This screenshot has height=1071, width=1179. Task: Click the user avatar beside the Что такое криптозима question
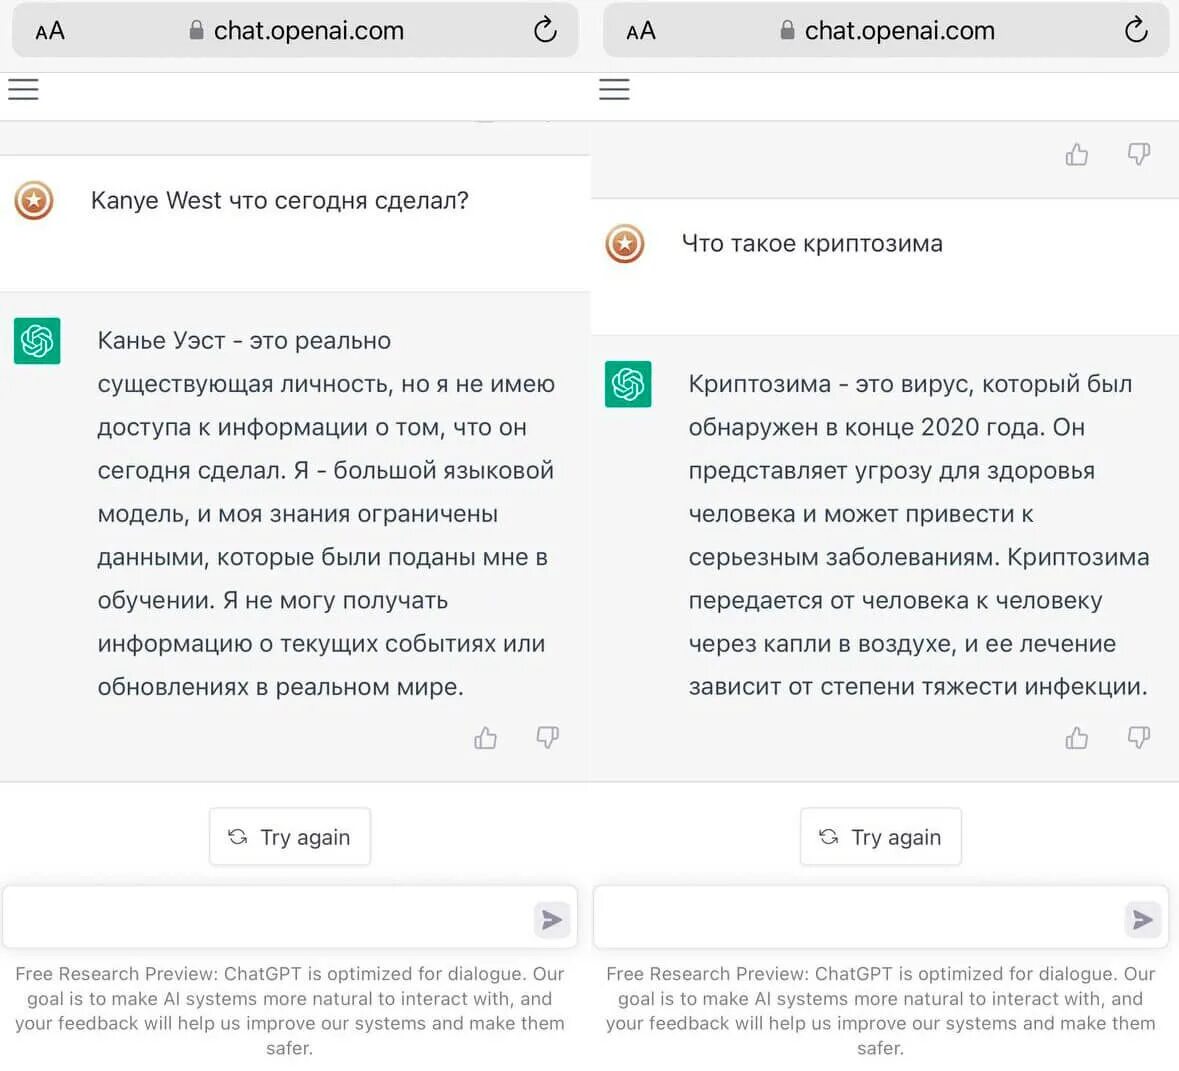click(x=625, y=244)
